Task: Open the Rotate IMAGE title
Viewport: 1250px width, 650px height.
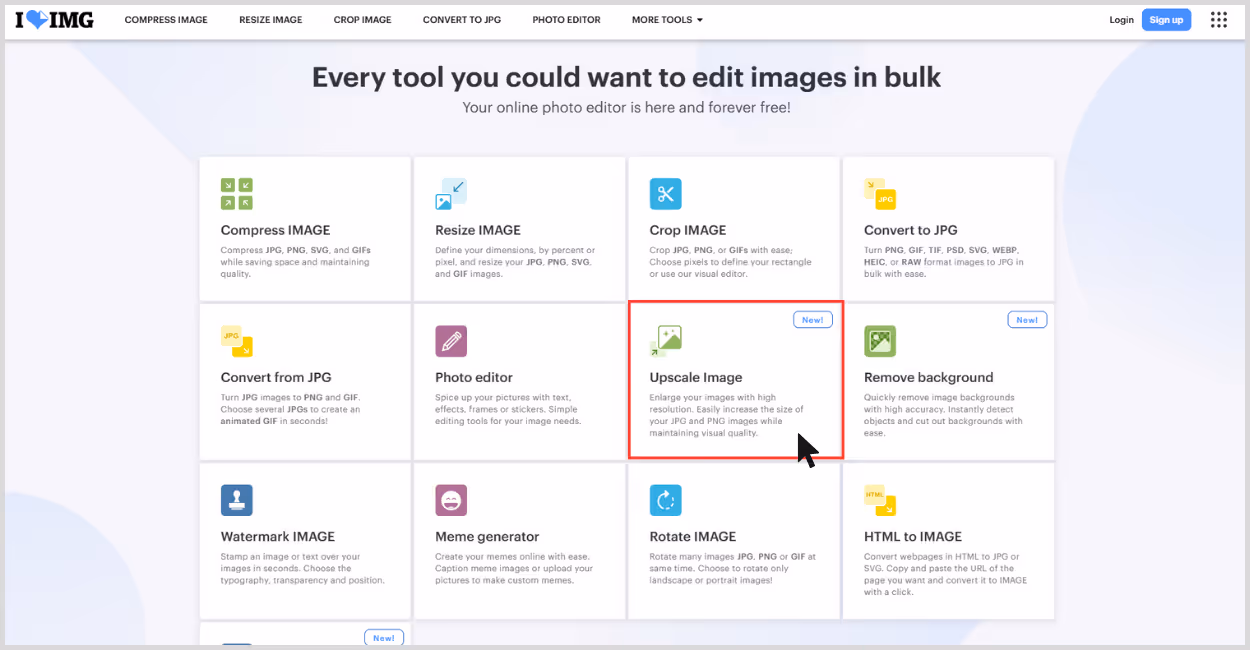Action: click(693, 536)
